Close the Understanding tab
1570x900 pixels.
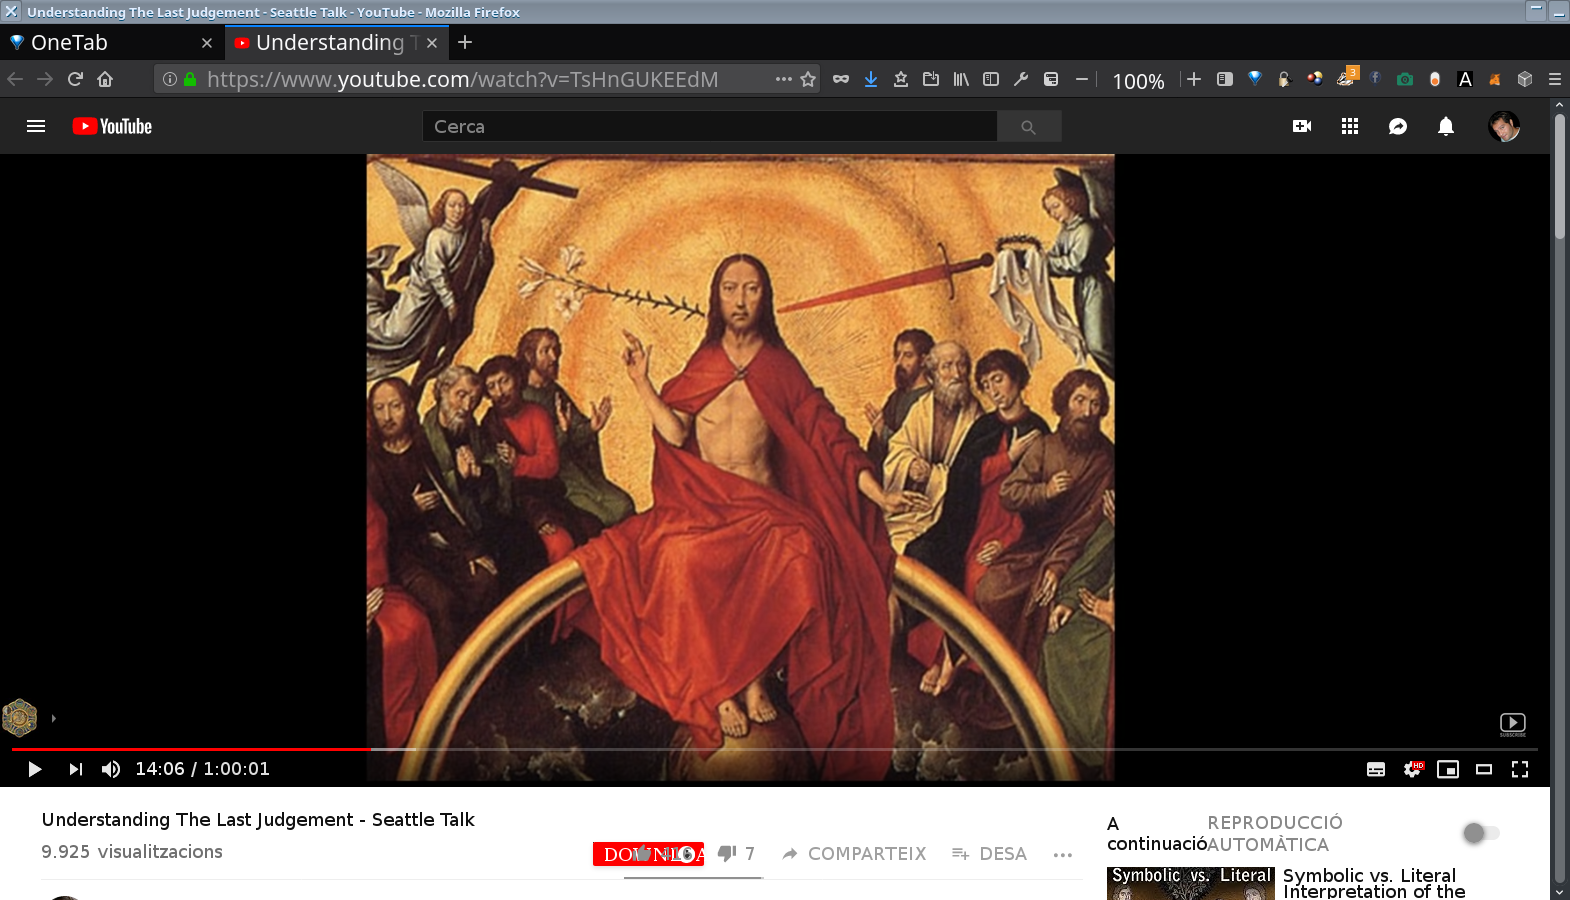tap(432, 43)
